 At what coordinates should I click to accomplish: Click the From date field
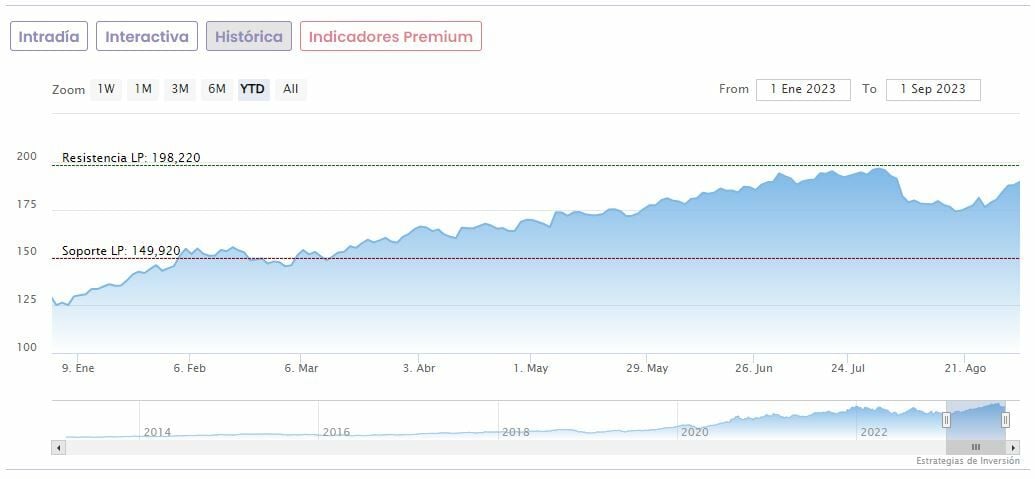tap(803, 89)
